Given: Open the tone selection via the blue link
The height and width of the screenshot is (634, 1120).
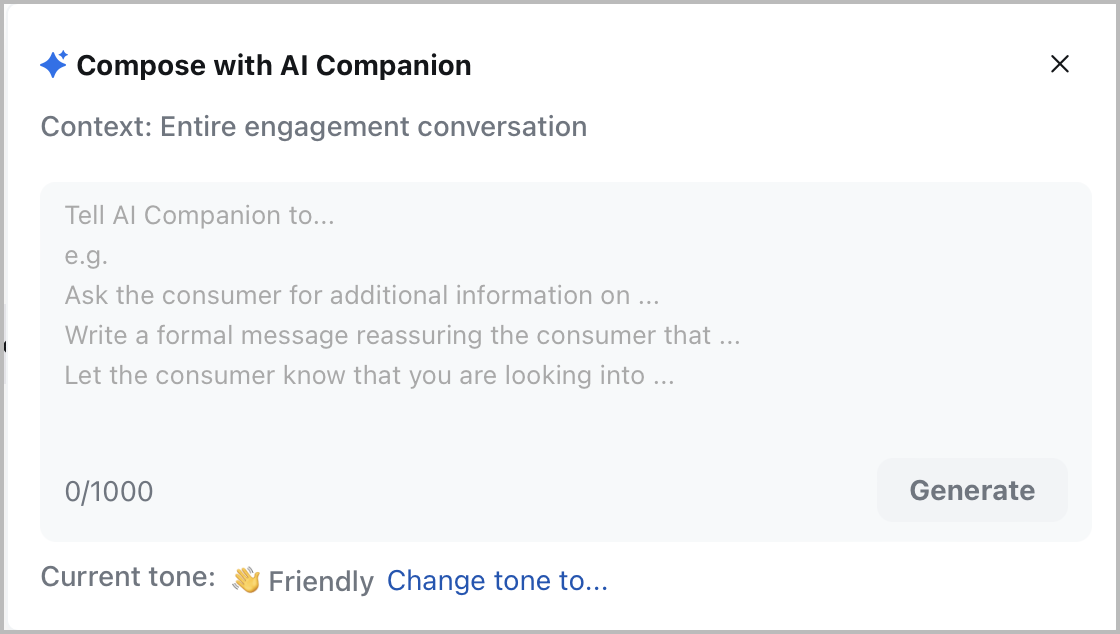Looking at the screenshot, I should (x=497, y=580).
